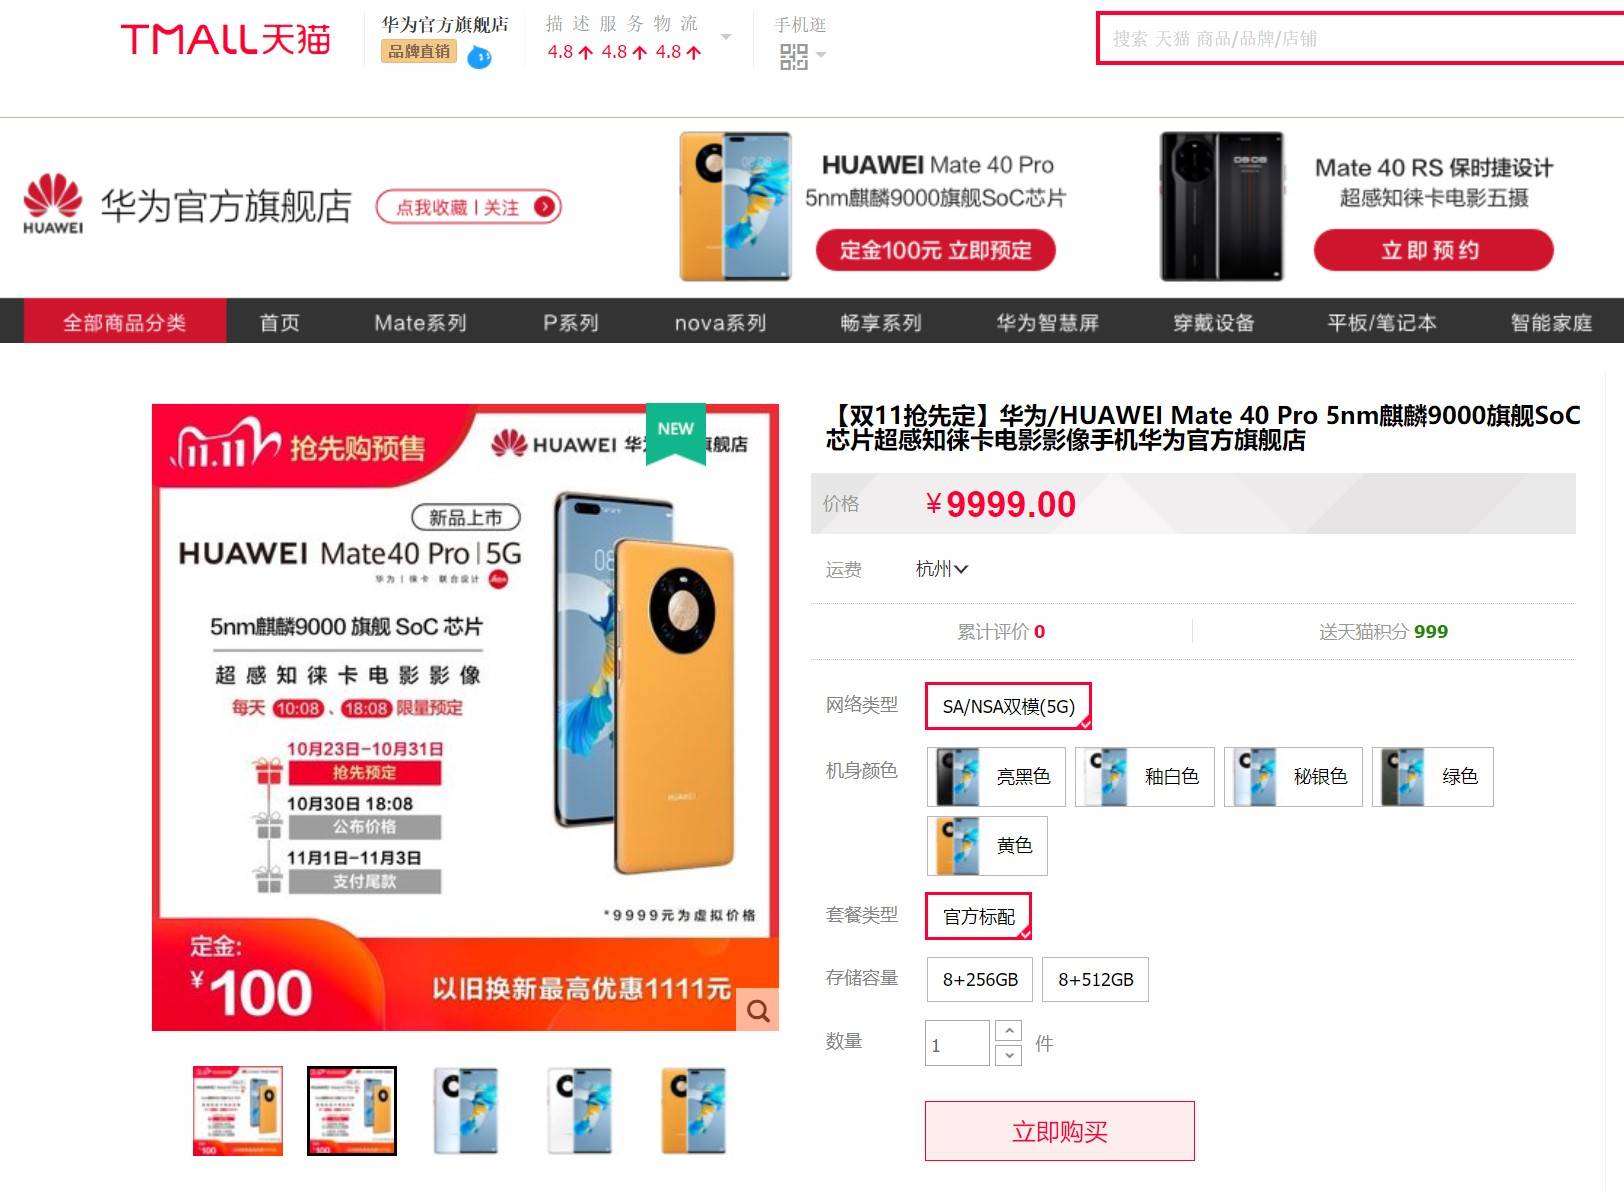Open the 穿戴设备 navigation tab

1213,322
